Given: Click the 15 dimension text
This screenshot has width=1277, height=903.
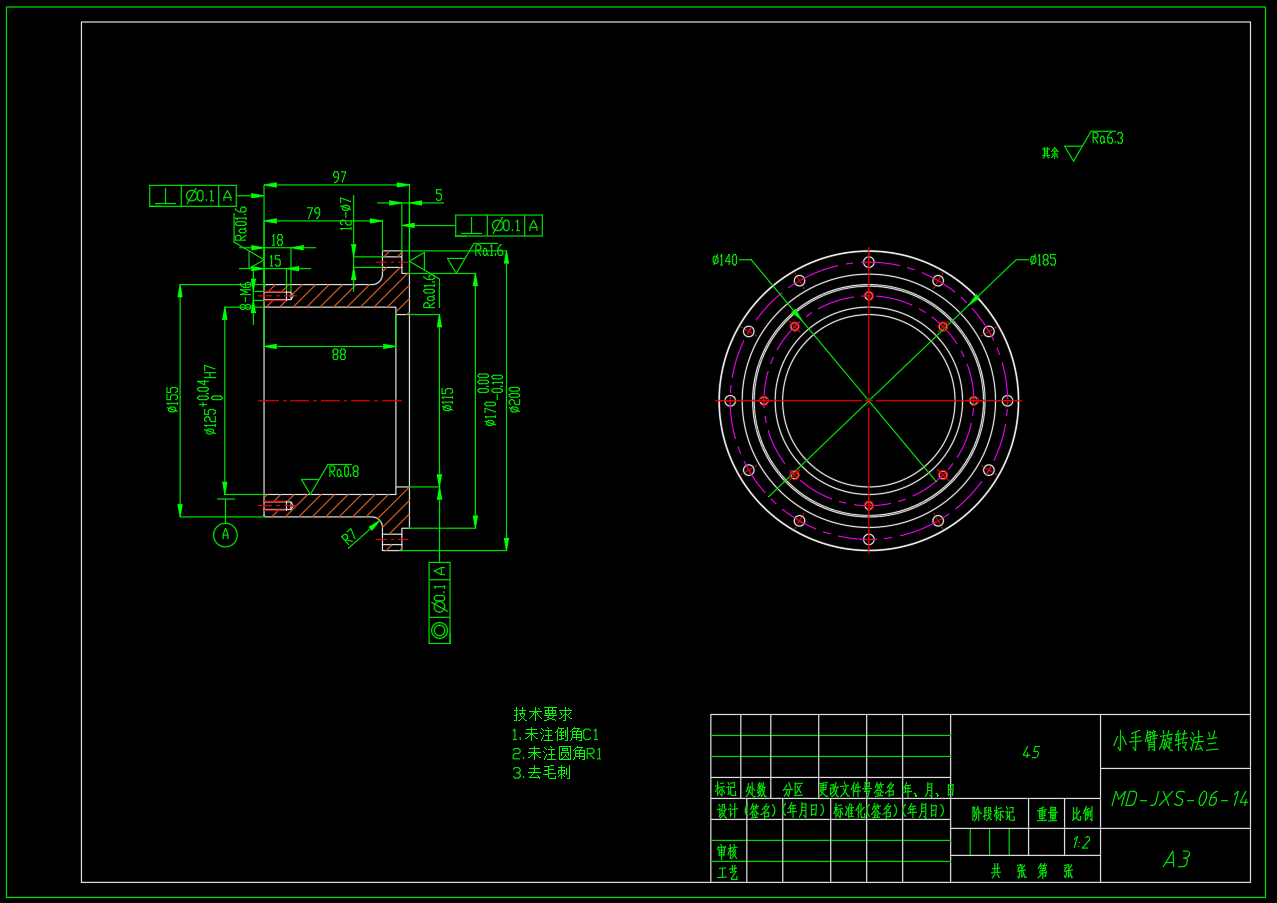Looking at the screenshot, I should coord(274,261).
